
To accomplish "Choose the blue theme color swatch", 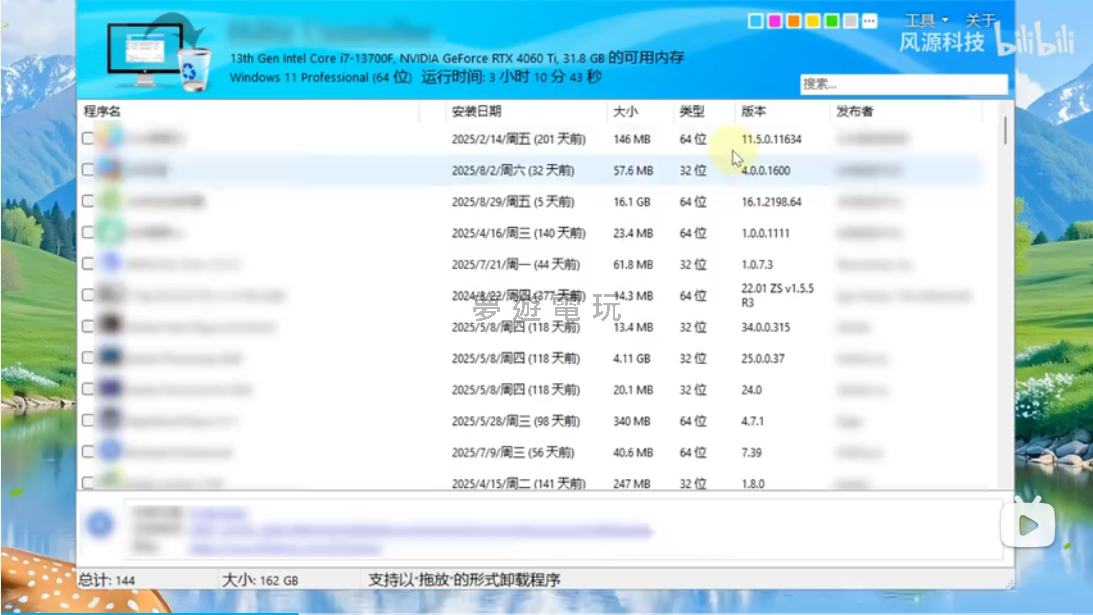I will pyautogui.click(x=755, y=21).
